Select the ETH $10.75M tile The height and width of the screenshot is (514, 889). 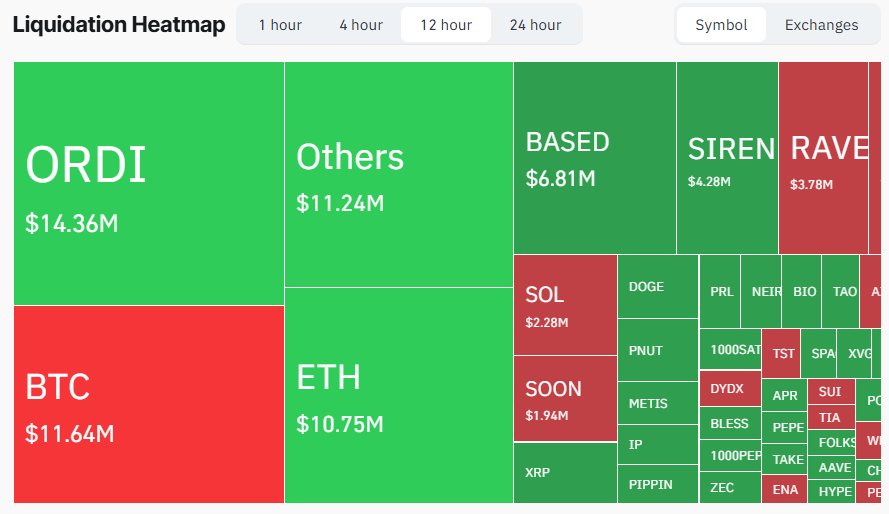398,395
